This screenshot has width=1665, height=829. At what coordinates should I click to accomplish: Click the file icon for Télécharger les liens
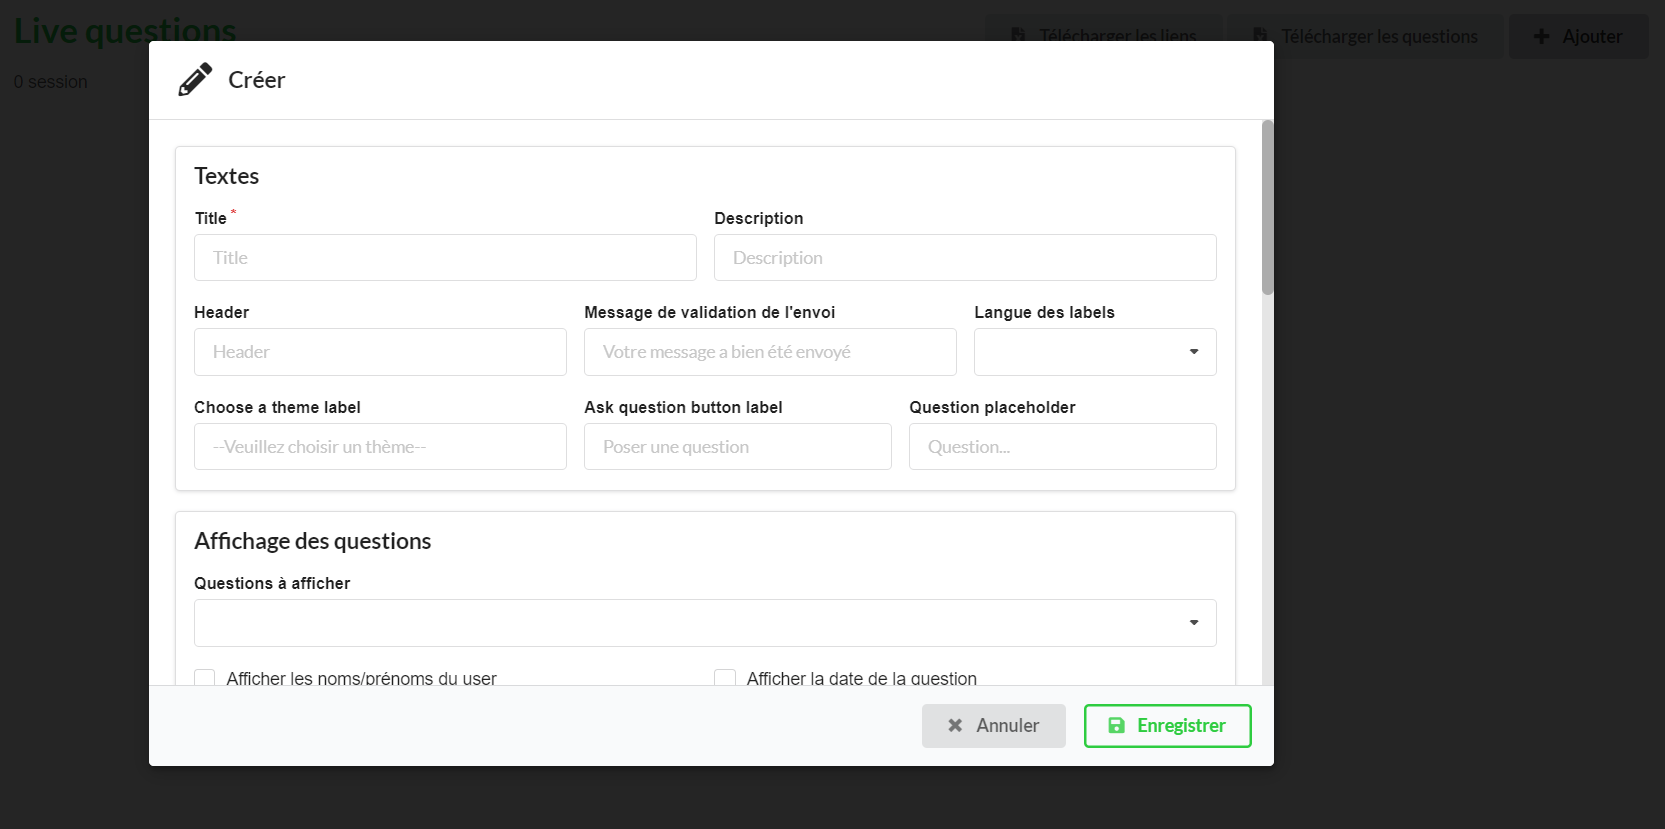1018,37
